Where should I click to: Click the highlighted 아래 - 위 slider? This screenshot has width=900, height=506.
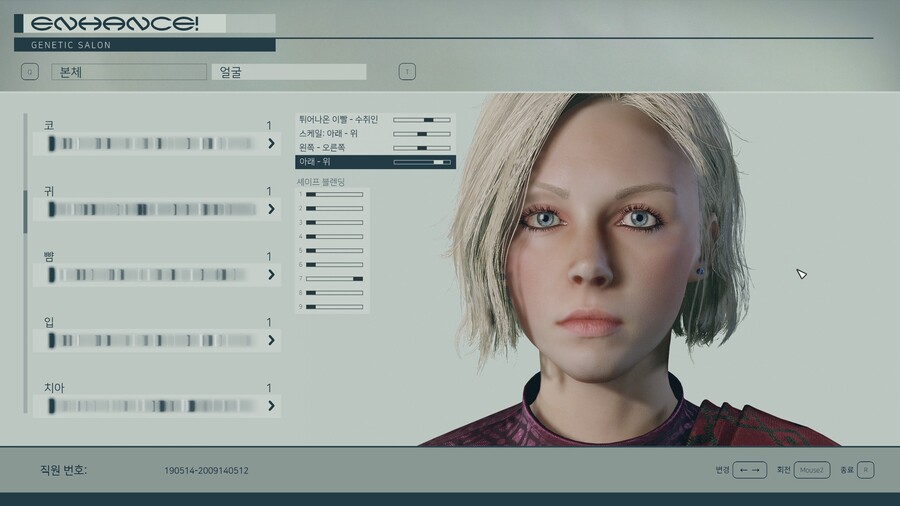point(421,162)
